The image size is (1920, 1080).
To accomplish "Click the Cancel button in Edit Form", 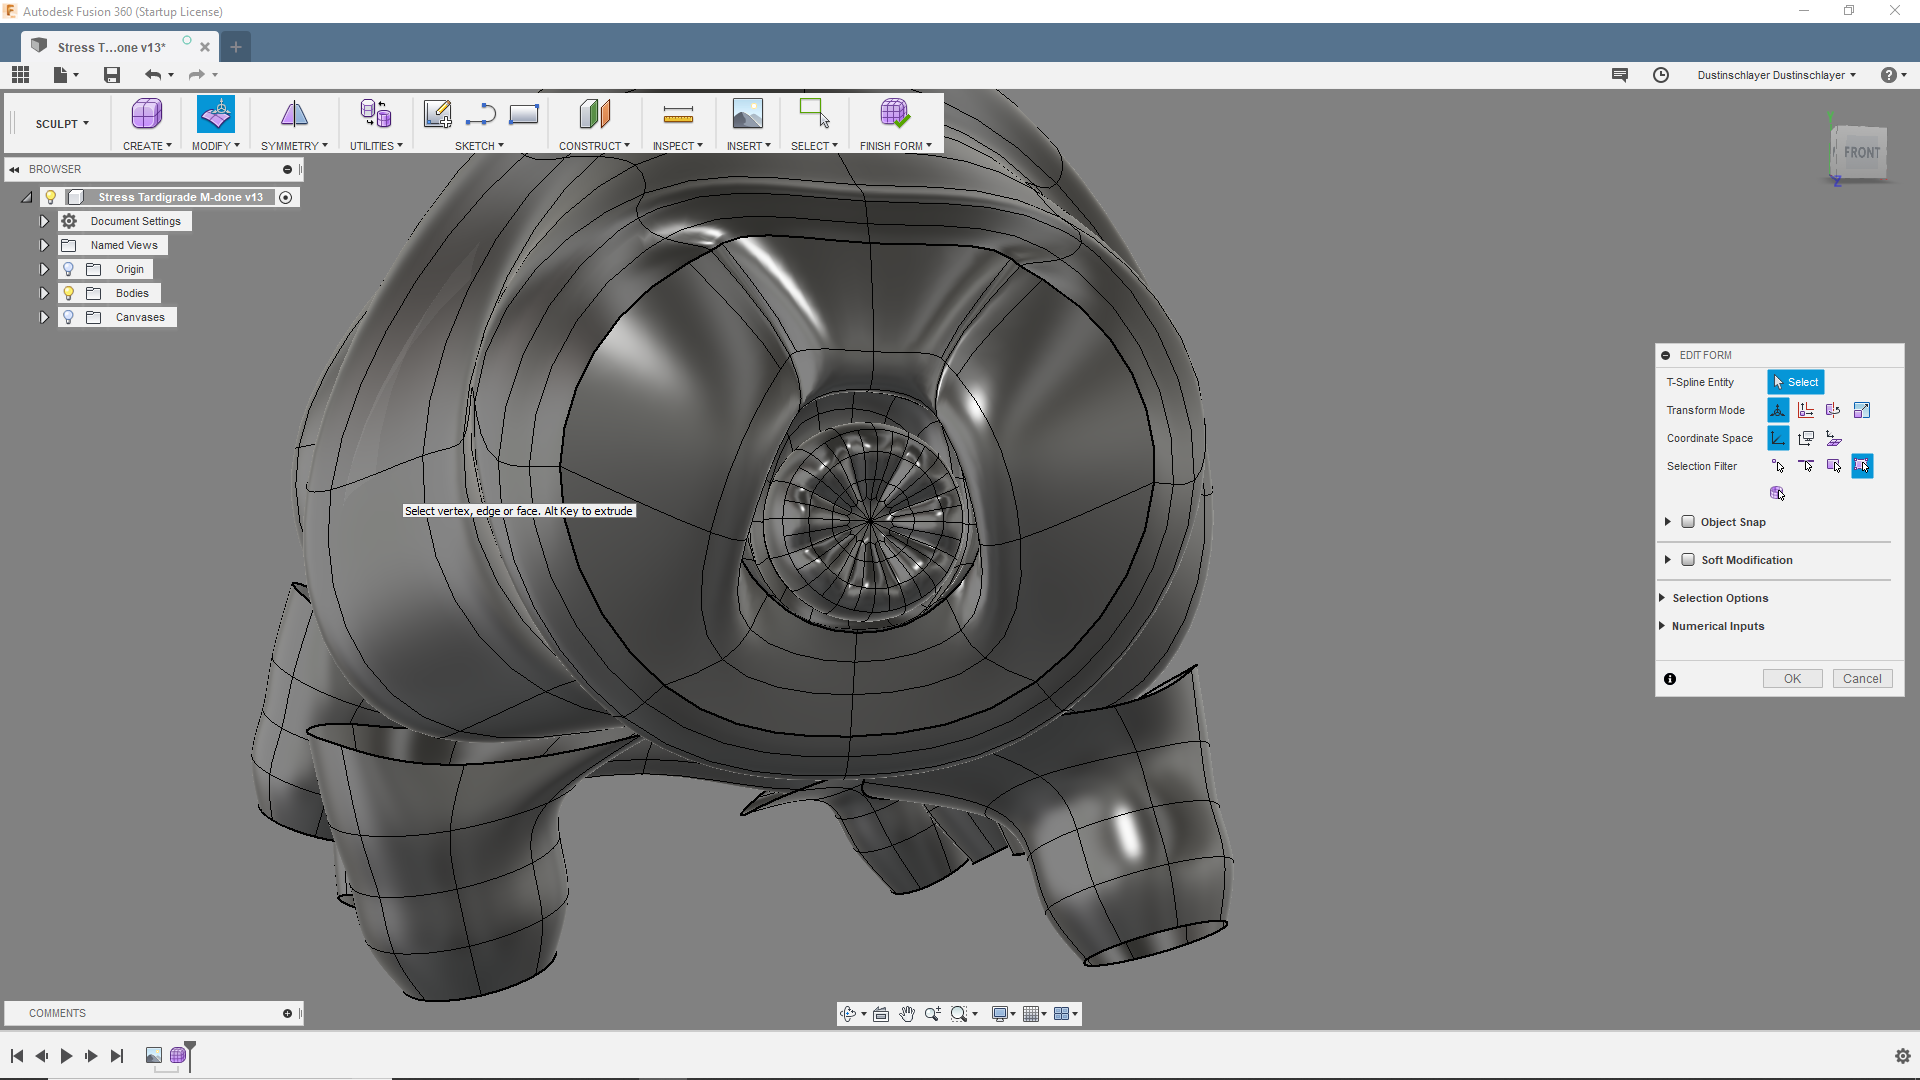I will click(1862, 679).
